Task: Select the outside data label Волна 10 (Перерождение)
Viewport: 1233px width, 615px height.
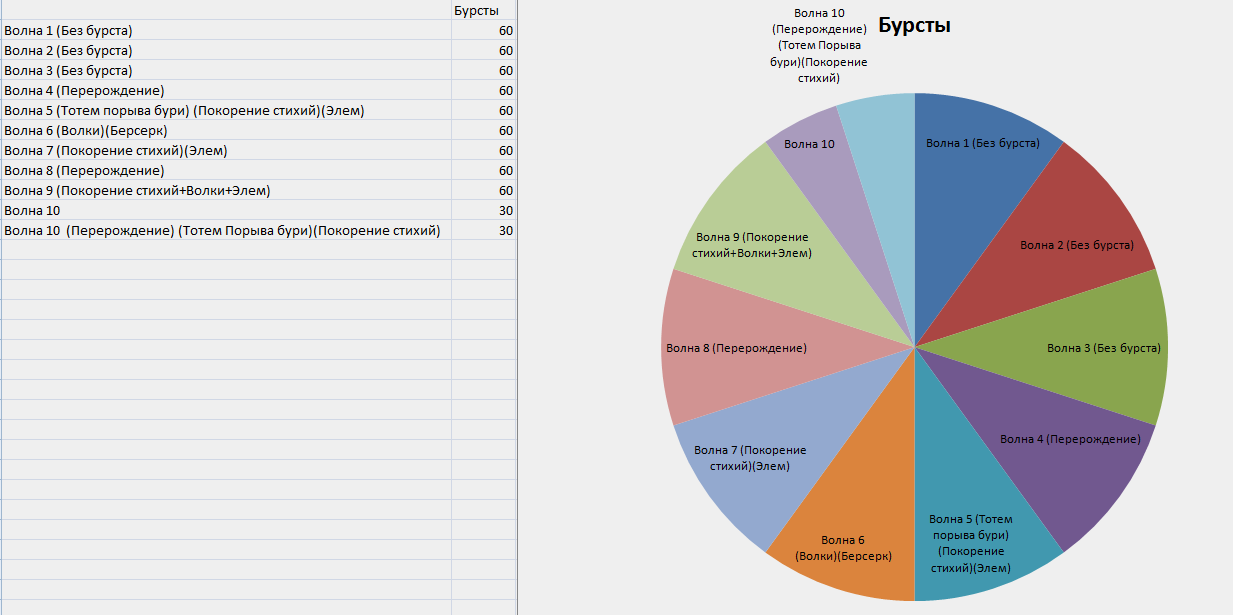Action: [818, 45]
